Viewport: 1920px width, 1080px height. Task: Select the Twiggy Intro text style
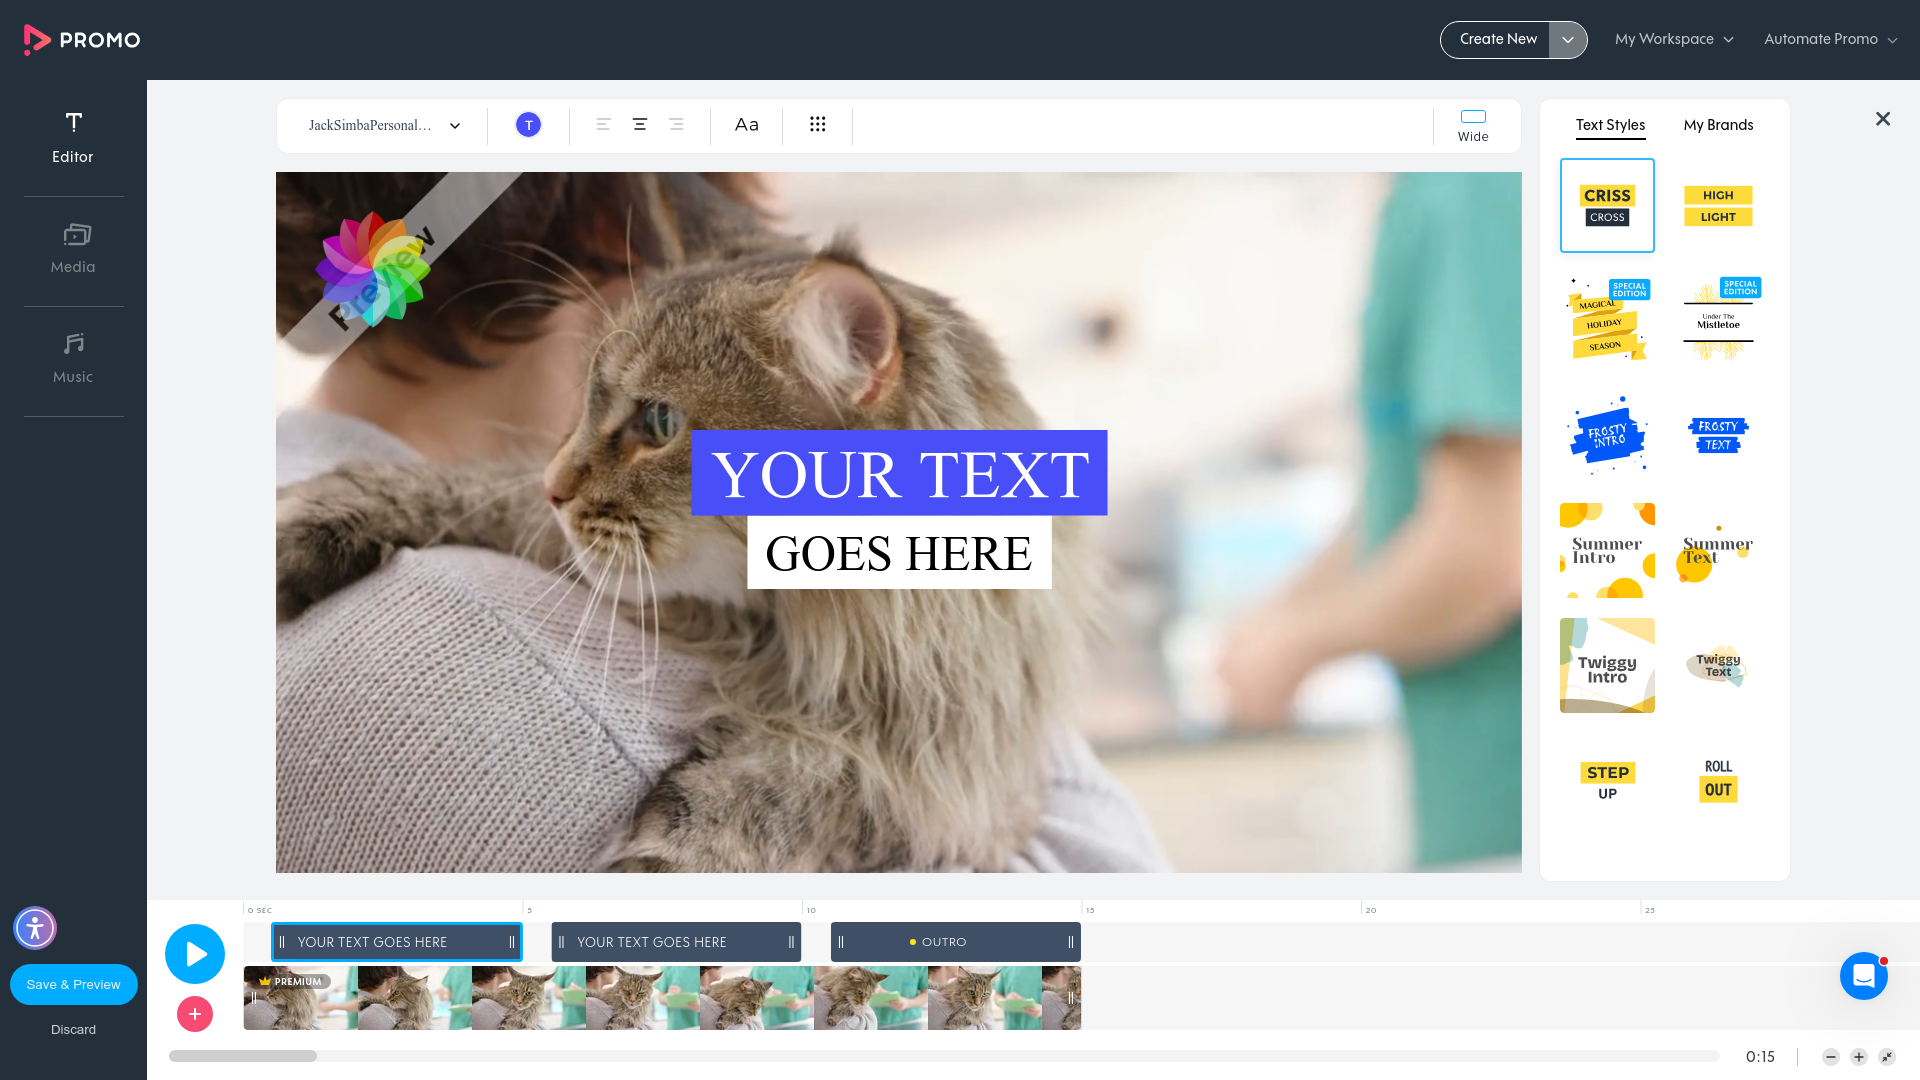tap(1607, 665)
